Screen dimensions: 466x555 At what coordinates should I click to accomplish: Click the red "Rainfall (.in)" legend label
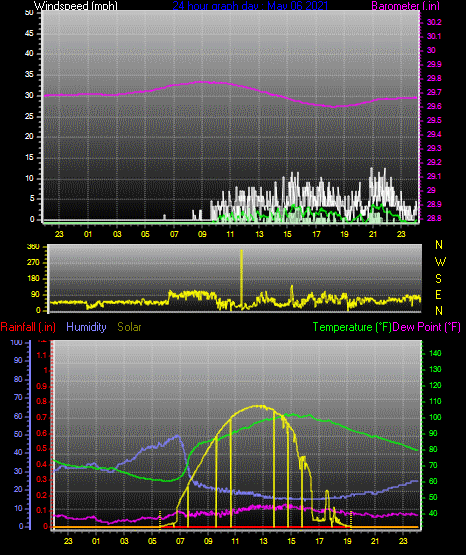(28, 327)
